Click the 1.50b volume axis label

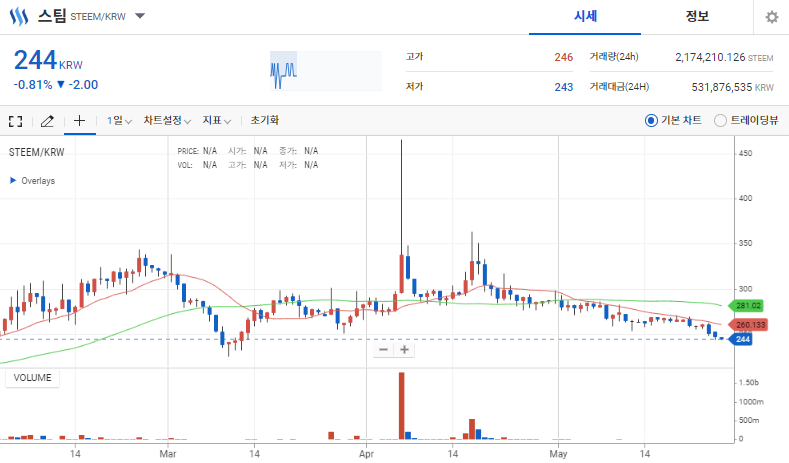point(749,383)
